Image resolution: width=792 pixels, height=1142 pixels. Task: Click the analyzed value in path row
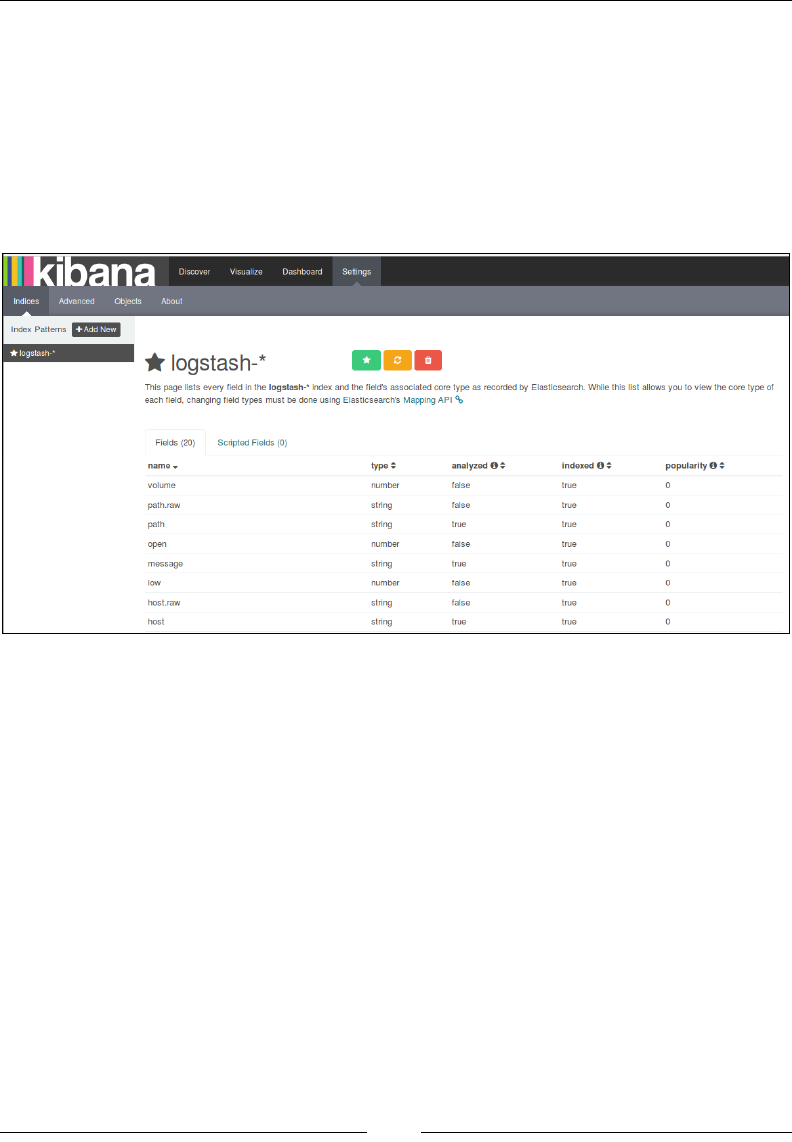click(459, 524)
